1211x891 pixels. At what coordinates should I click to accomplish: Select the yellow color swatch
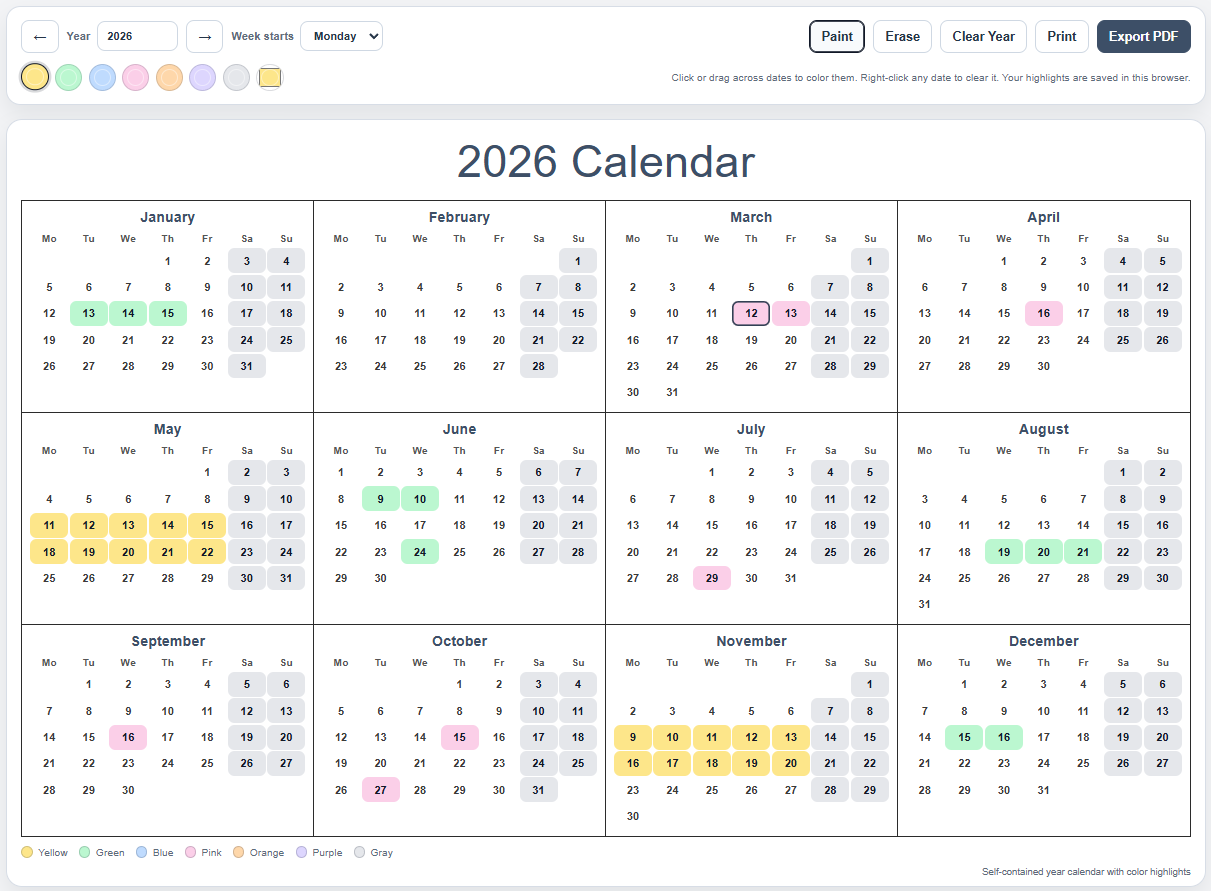(34, 77)
